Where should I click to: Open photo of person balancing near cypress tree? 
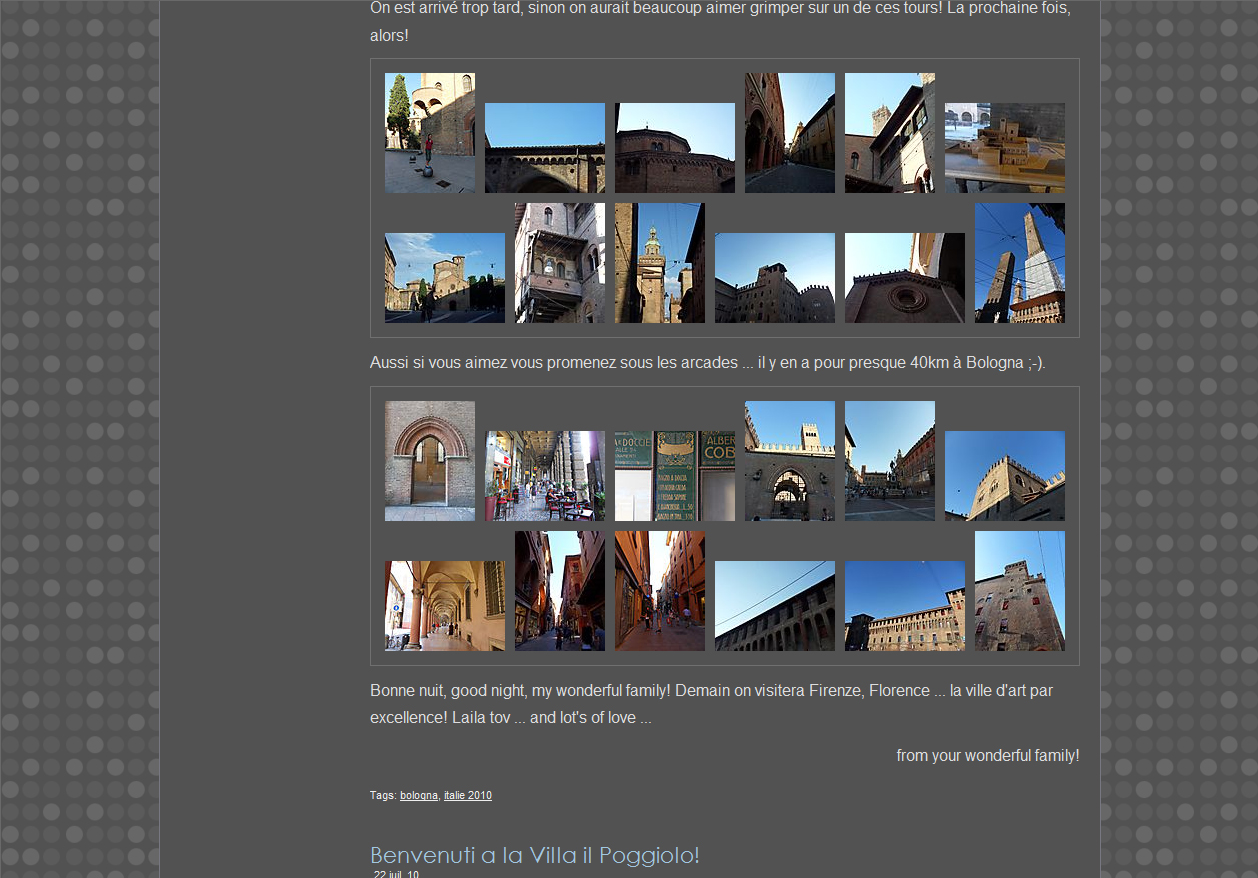click(x=430, y=133)
